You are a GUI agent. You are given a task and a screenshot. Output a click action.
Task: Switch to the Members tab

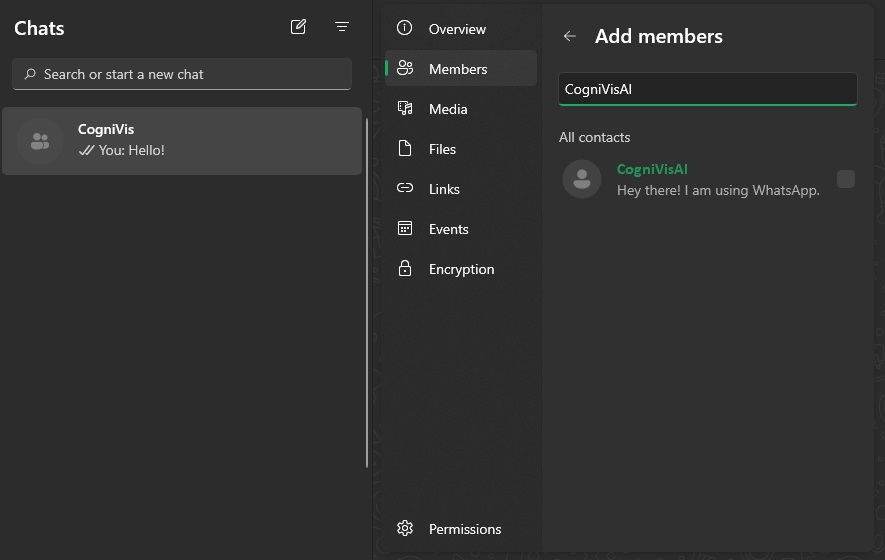458,69
